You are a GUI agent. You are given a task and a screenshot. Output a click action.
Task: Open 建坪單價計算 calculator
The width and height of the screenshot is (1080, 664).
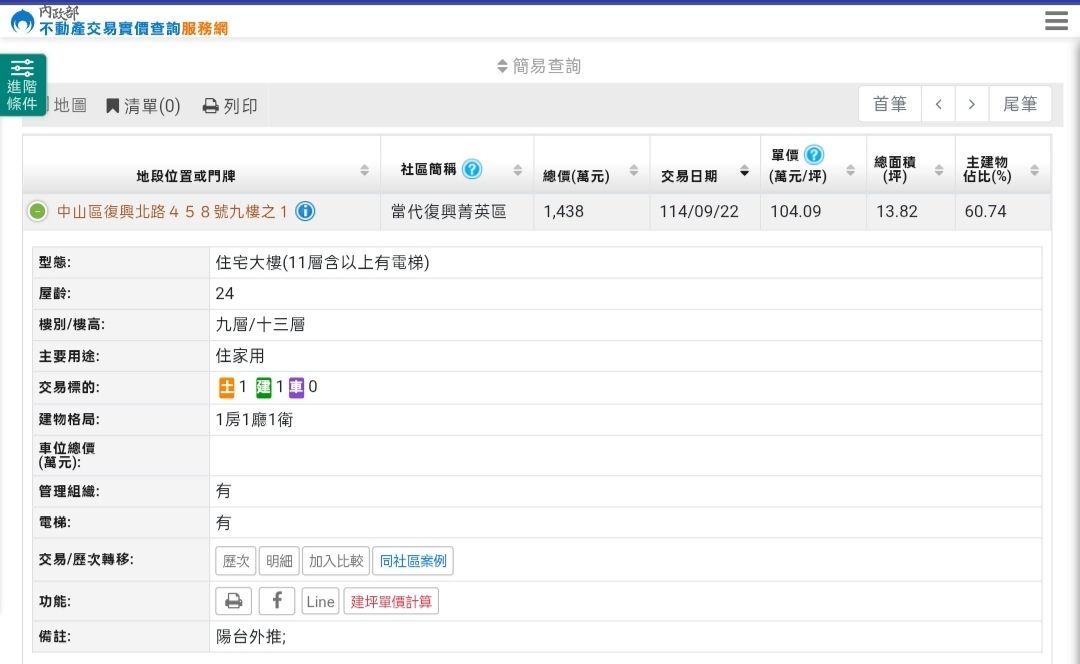point(391,601)
